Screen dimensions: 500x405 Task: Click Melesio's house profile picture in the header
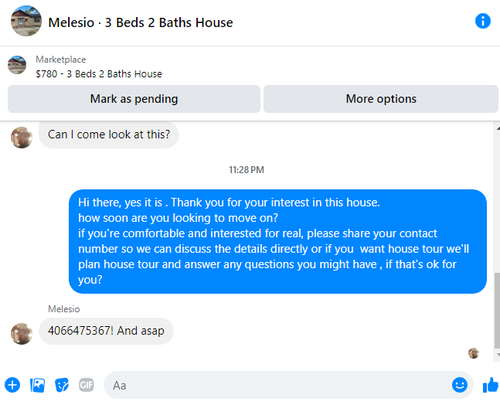(x=26, y=21)
